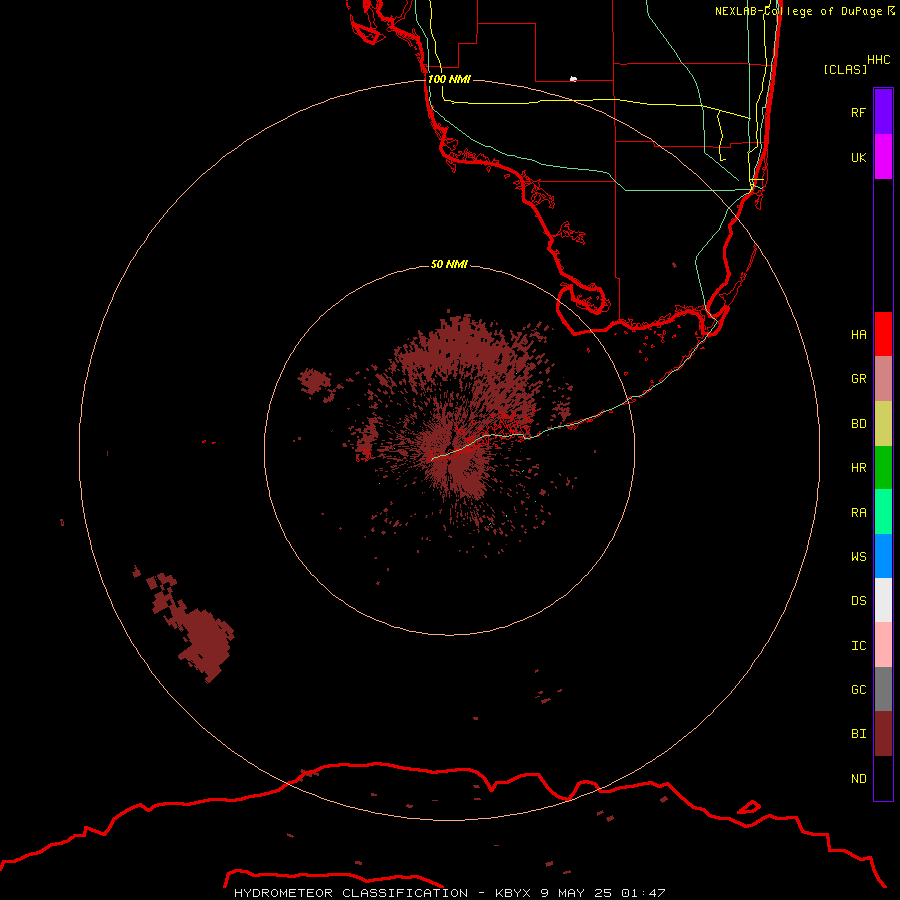Click the 'DS' legend label
The width and height of the screenshot is (900, 900).
[859, 601]
